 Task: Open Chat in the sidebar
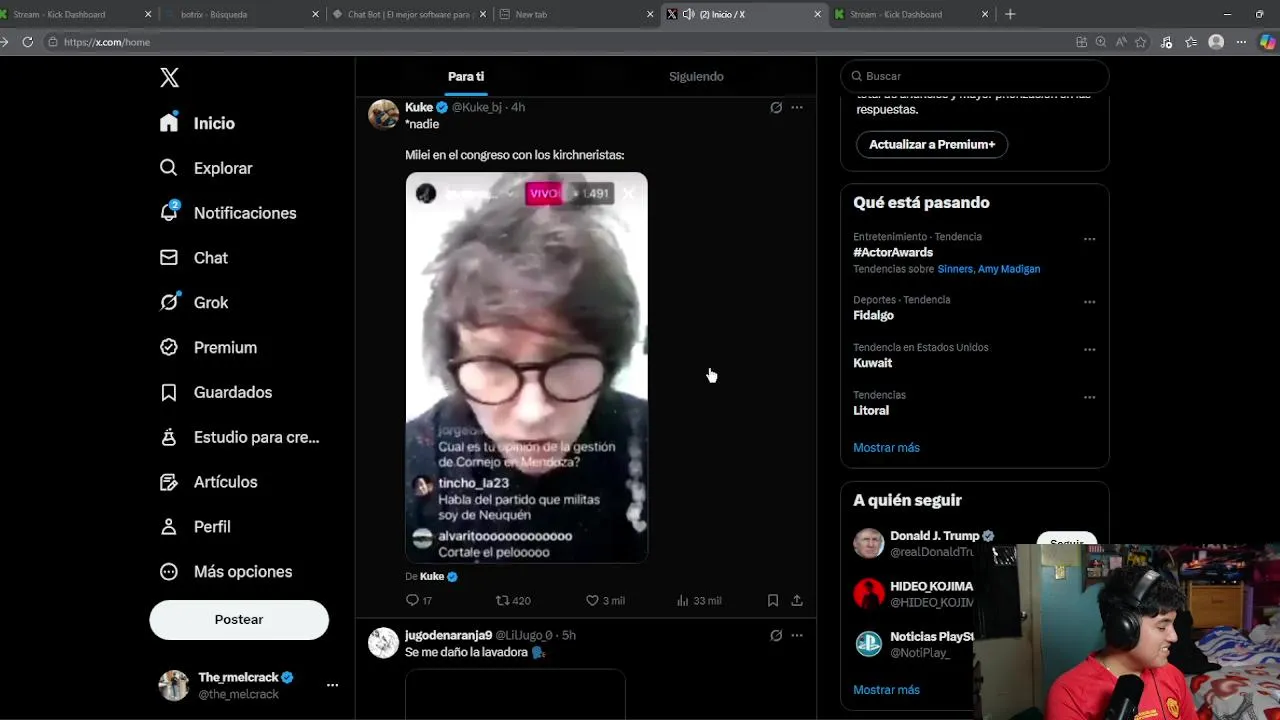click(x=193, y=258)
